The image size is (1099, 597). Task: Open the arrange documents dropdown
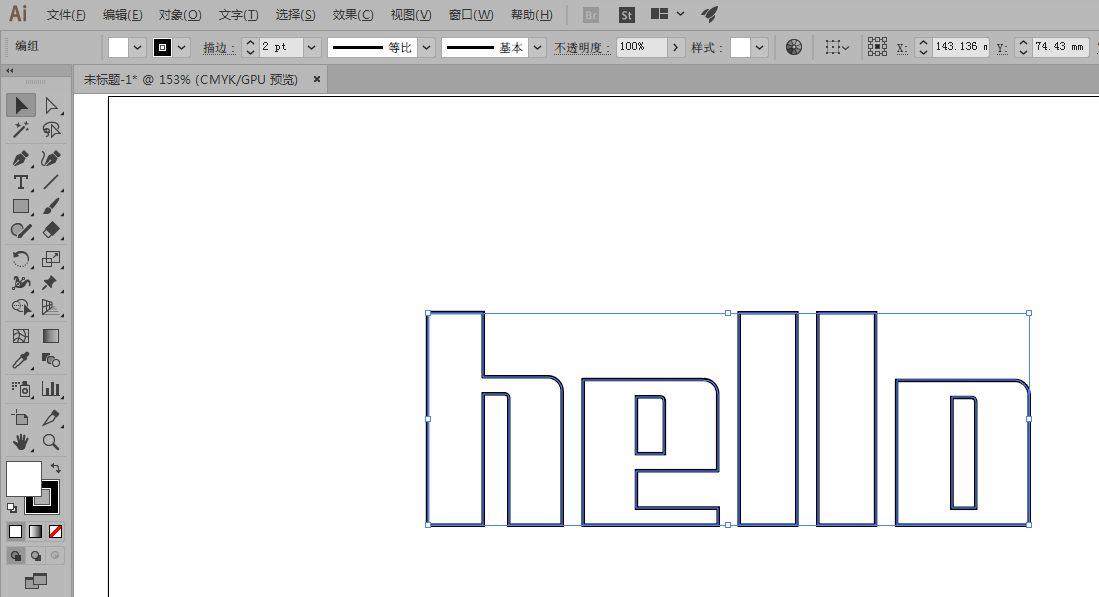point(666,14)
